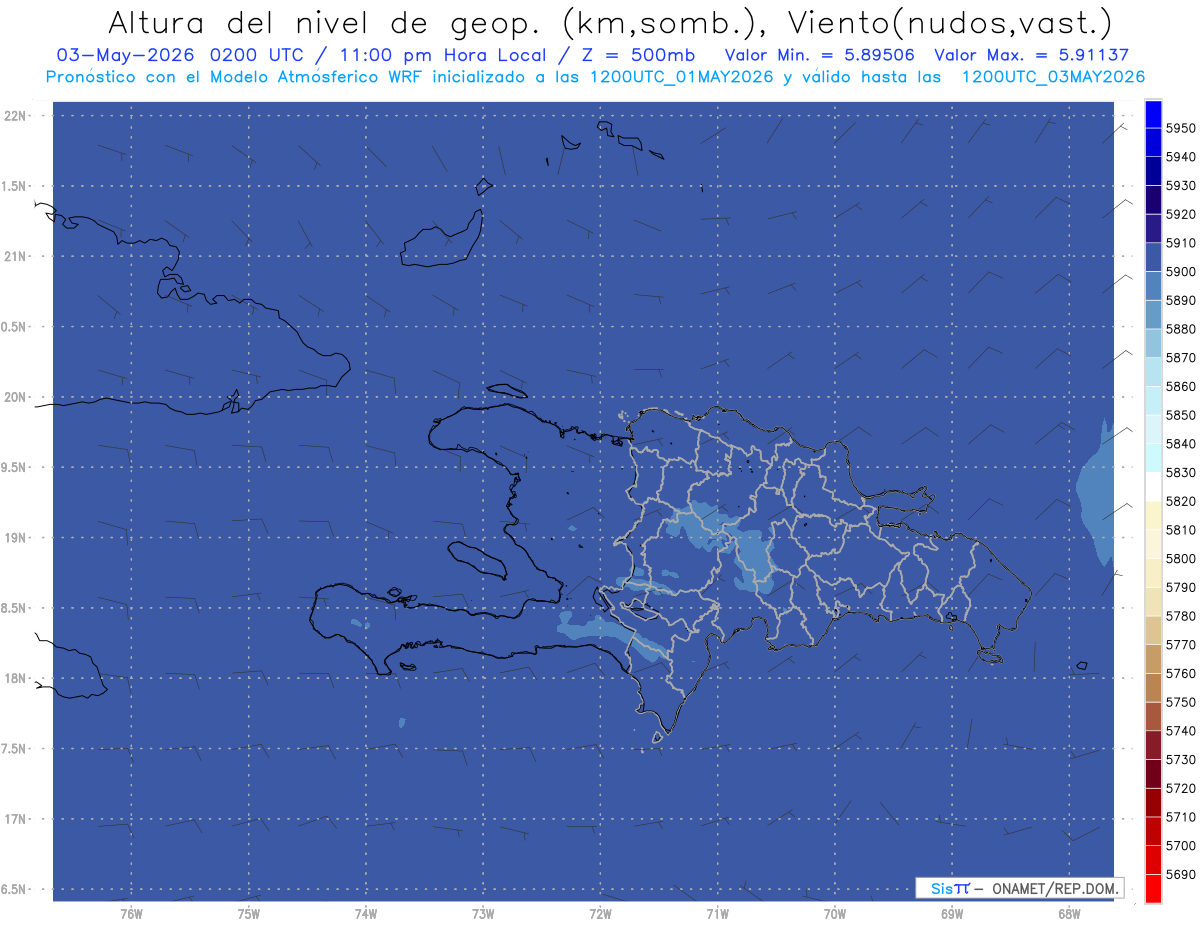This screenshot has width=1200, height=927.
Task: Click the 72W longitude axis label
Action: pyautogui.click(x=600, y=914)
